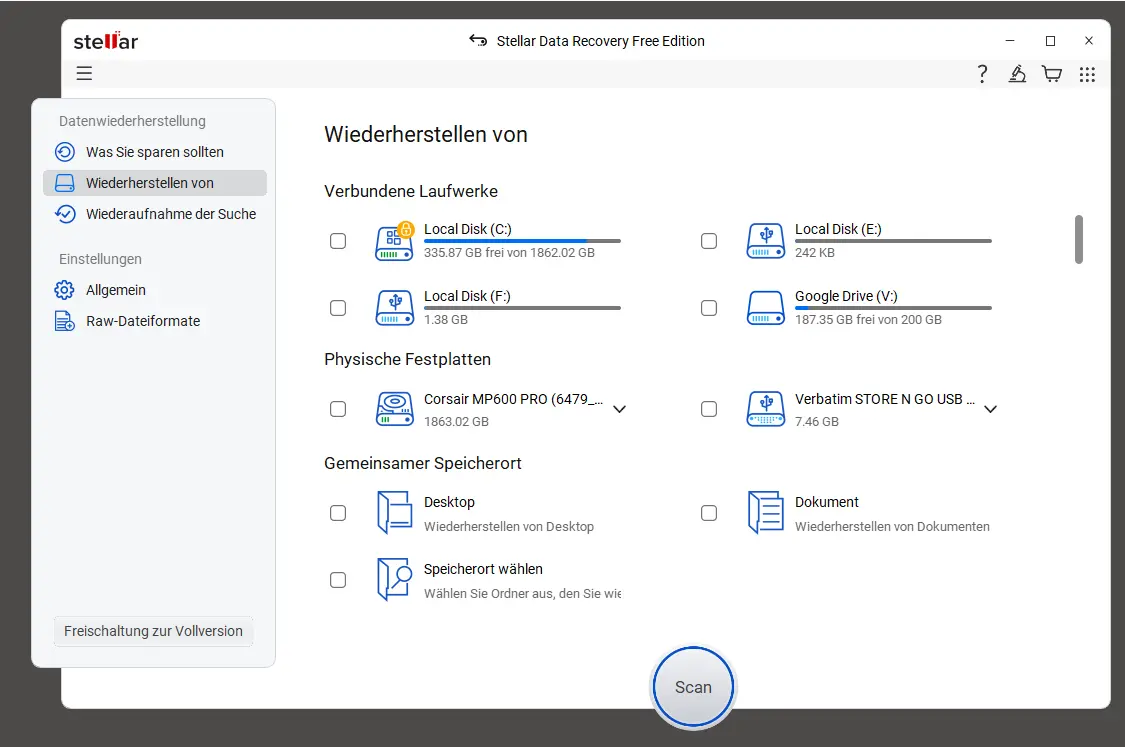Click the Speicherort wählen folder search icon
Viewport: 1125px width, 747px height.
(394, 579)
